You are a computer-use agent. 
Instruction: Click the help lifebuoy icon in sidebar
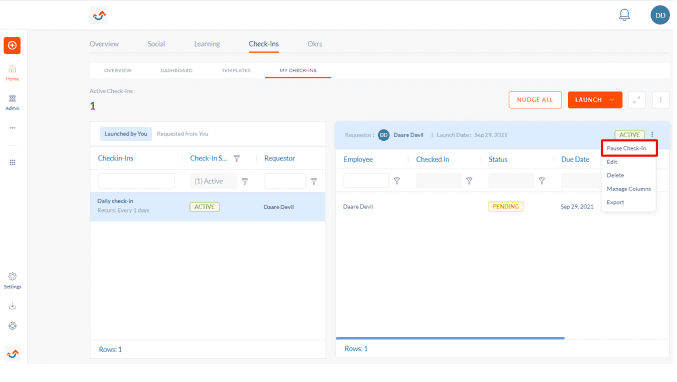(x=12, y=326)
